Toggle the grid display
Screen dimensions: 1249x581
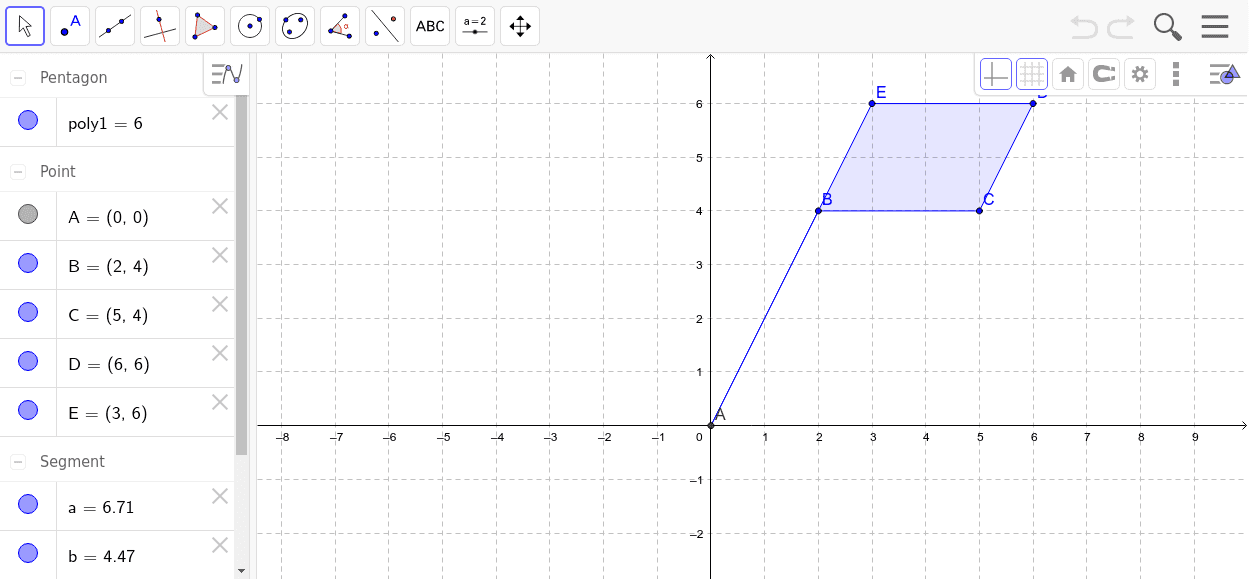click(1031, 73)
